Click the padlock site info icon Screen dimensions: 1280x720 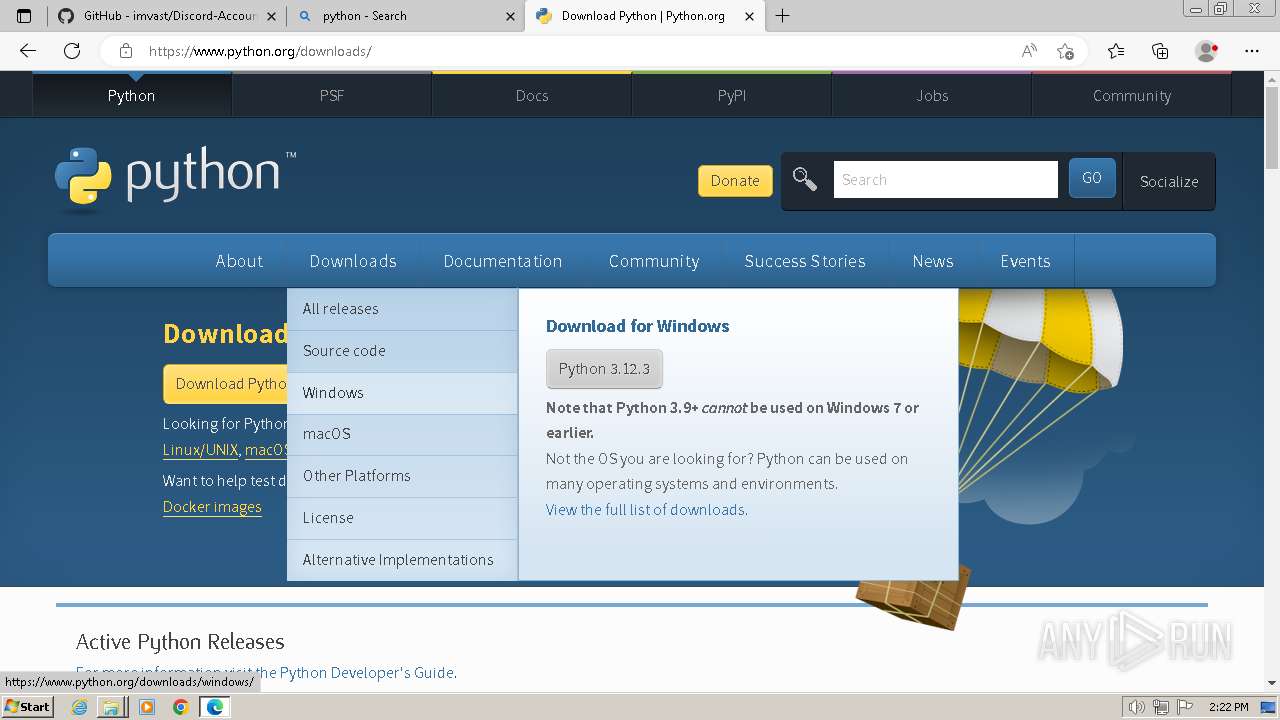tap(126, 51)
